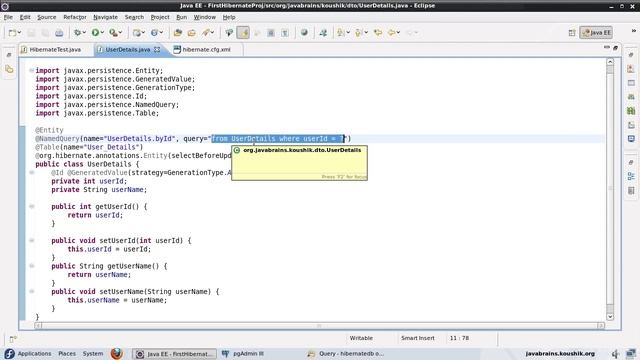Click the Smart Insert status bar entry
Screen dimensions: 640x360
(418, 338)
